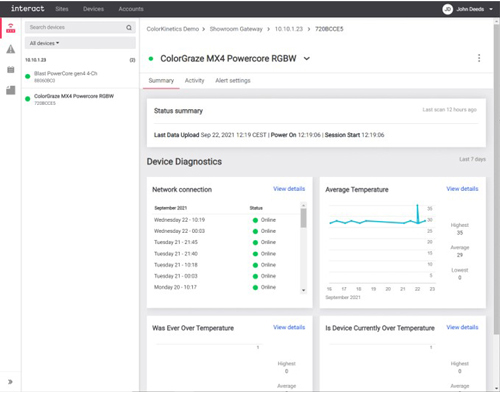Open the calendar schedule sidebar icon
This screenshot has width=500, height=400.
pos(11,70)
